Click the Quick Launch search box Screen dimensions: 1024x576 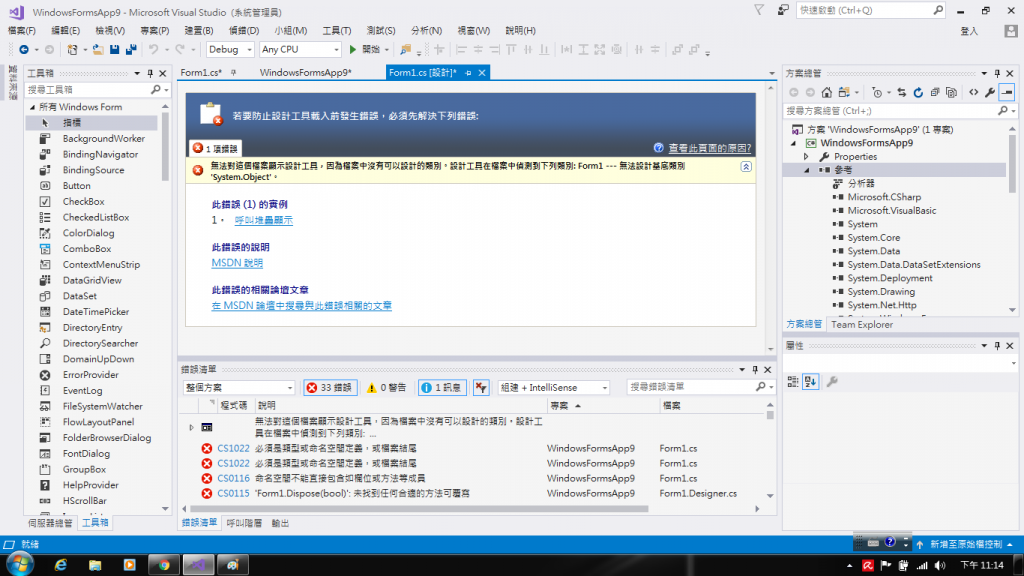871,10
